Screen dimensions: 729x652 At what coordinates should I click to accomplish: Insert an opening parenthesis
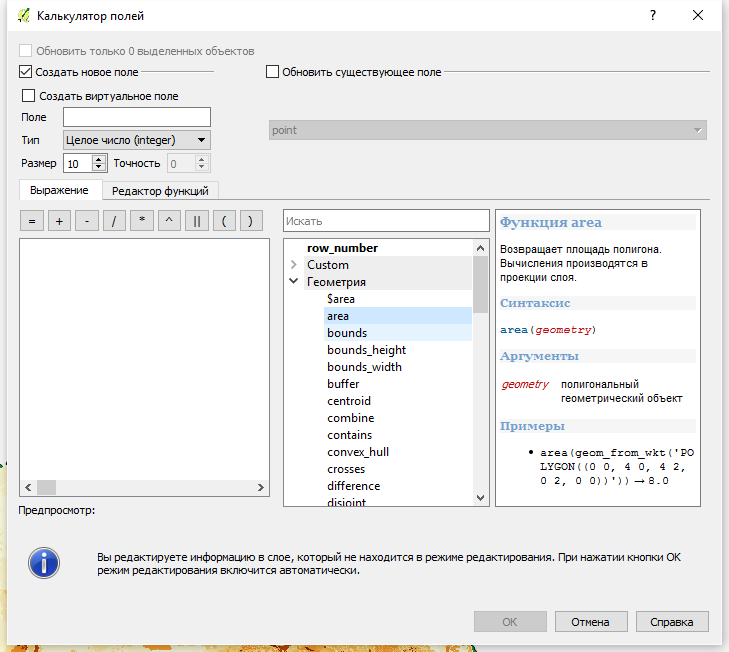[x=224, y=221]
